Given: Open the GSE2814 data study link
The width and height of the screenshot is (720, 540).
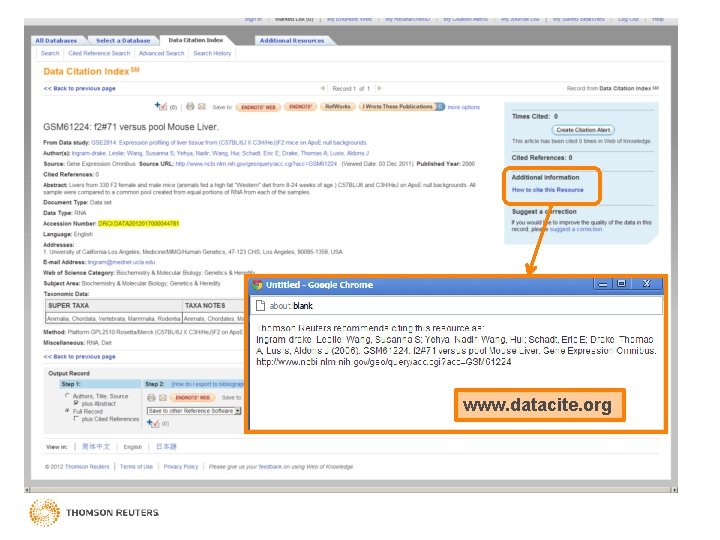Looking at the screenshot, I should (229, 142).
